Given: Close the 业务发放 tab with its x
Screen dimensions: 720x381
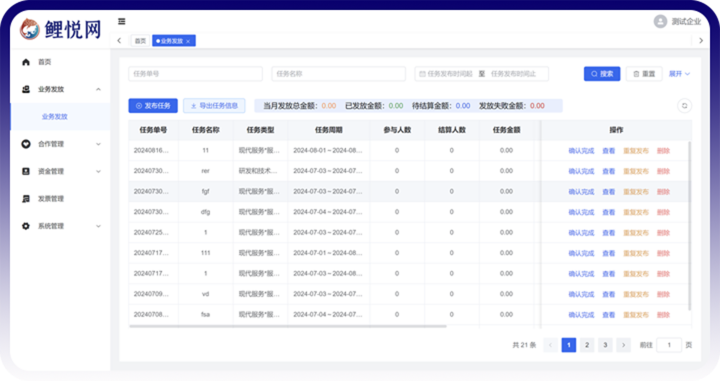Looking at the screenshot, I should coord(188,41).
